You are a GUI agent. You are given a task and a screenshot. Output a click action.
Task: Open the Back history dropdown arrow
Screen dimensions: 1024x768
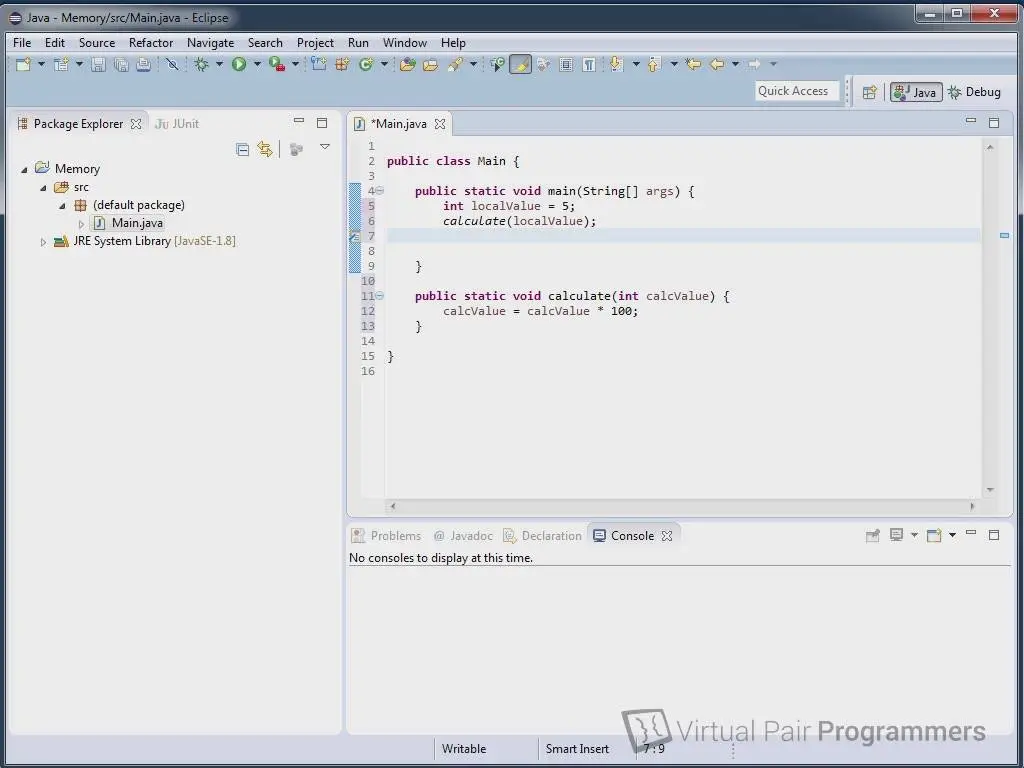735,64
